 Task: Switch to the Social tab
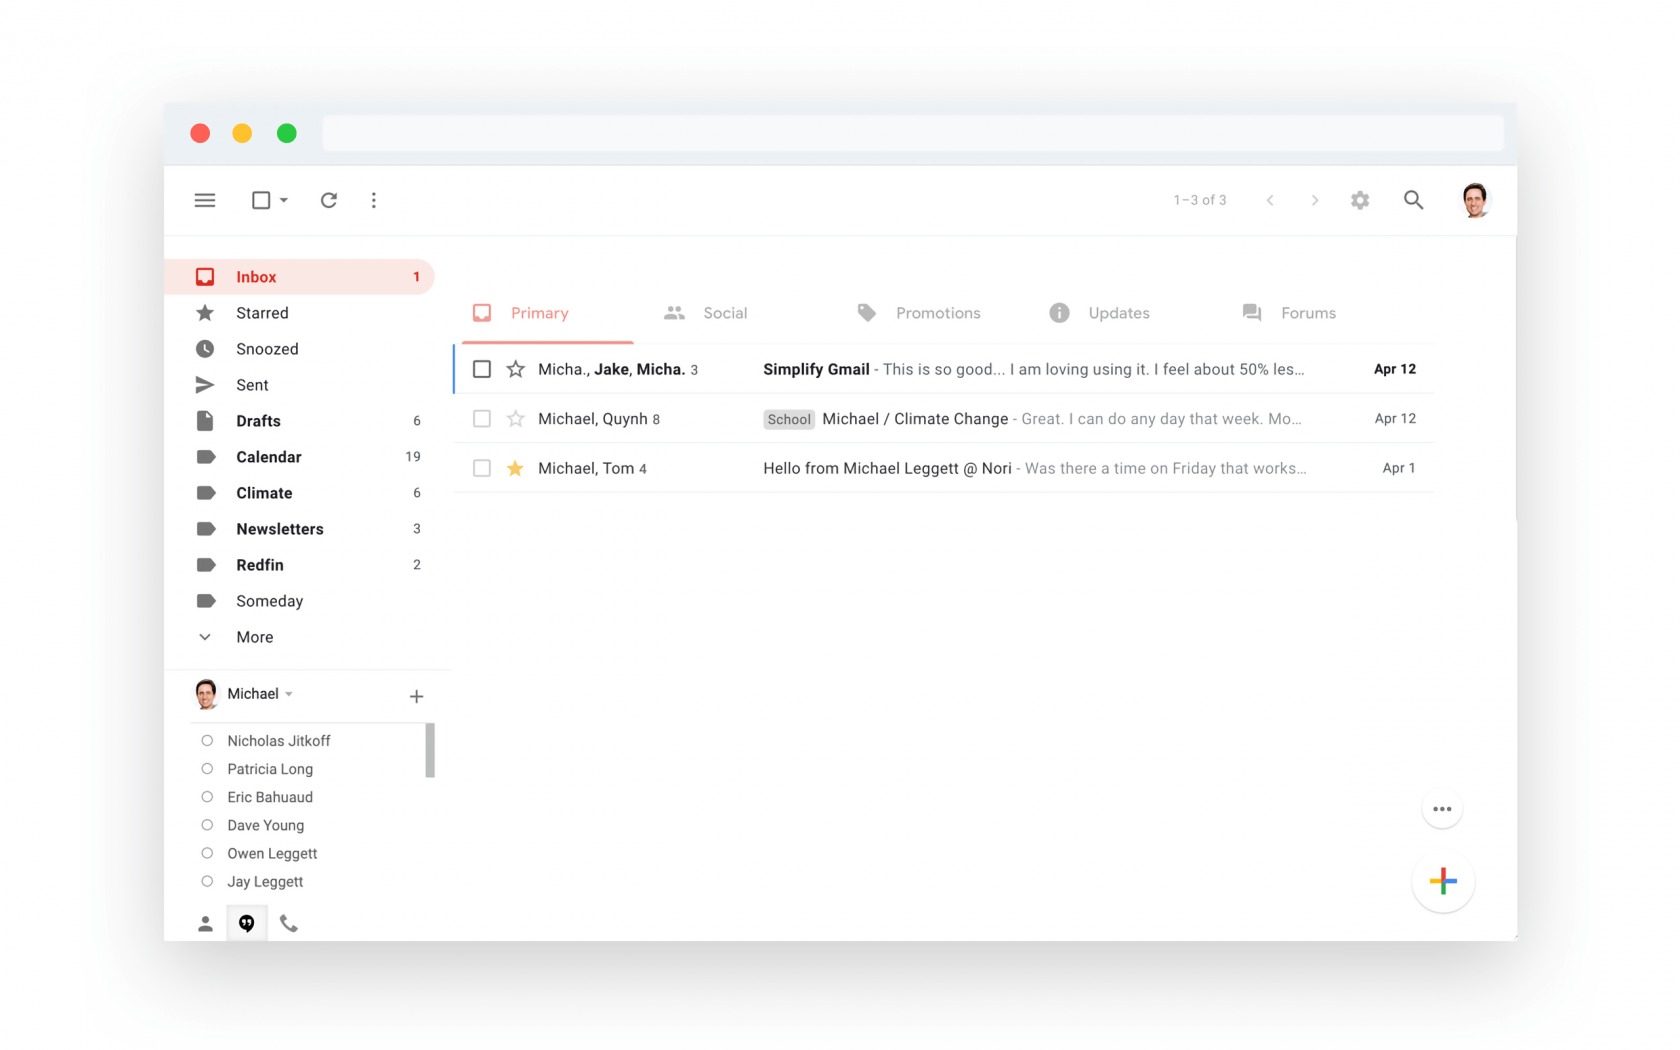pyautogui.click(x=724, y=313)
